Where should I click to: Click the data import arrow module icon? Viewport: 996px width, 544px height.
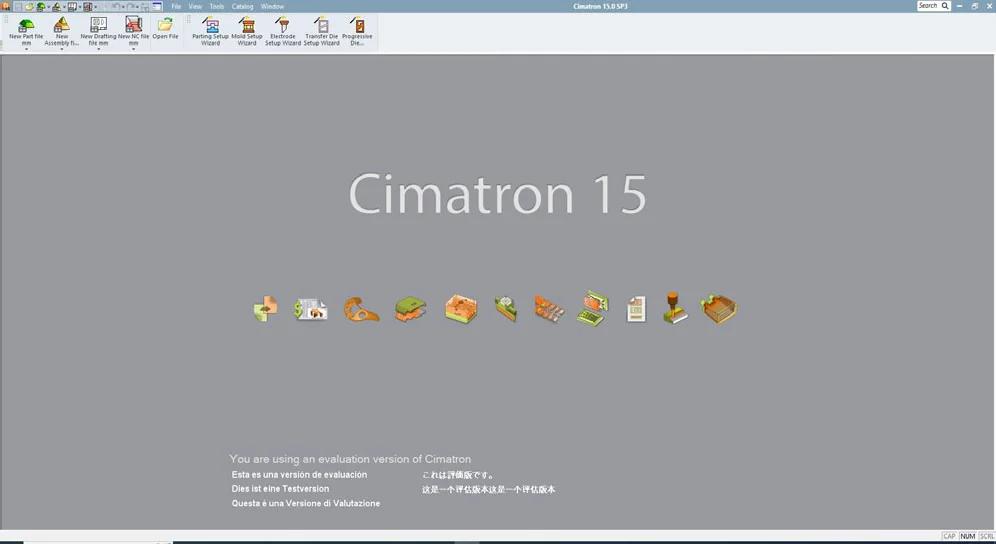(265, 309)
